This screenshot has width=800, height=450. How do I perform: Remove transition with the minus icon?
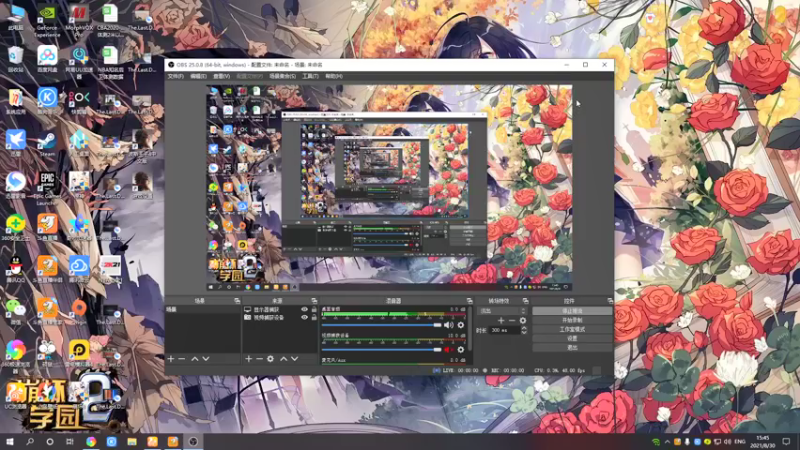pyautogui.click(x=512, y=320)
